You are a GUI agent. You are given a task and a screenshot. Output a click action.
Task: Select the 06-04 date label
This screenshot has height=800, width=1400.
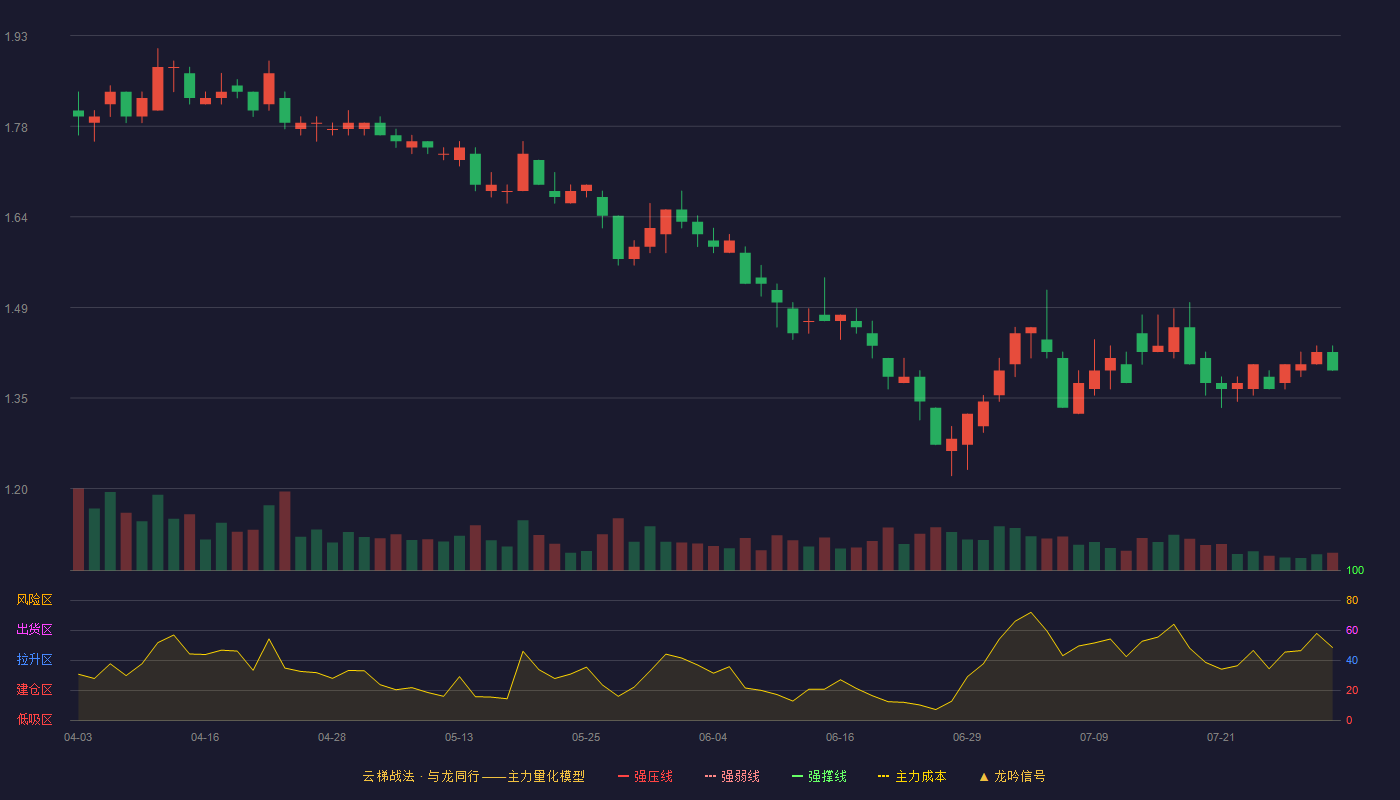713,737
